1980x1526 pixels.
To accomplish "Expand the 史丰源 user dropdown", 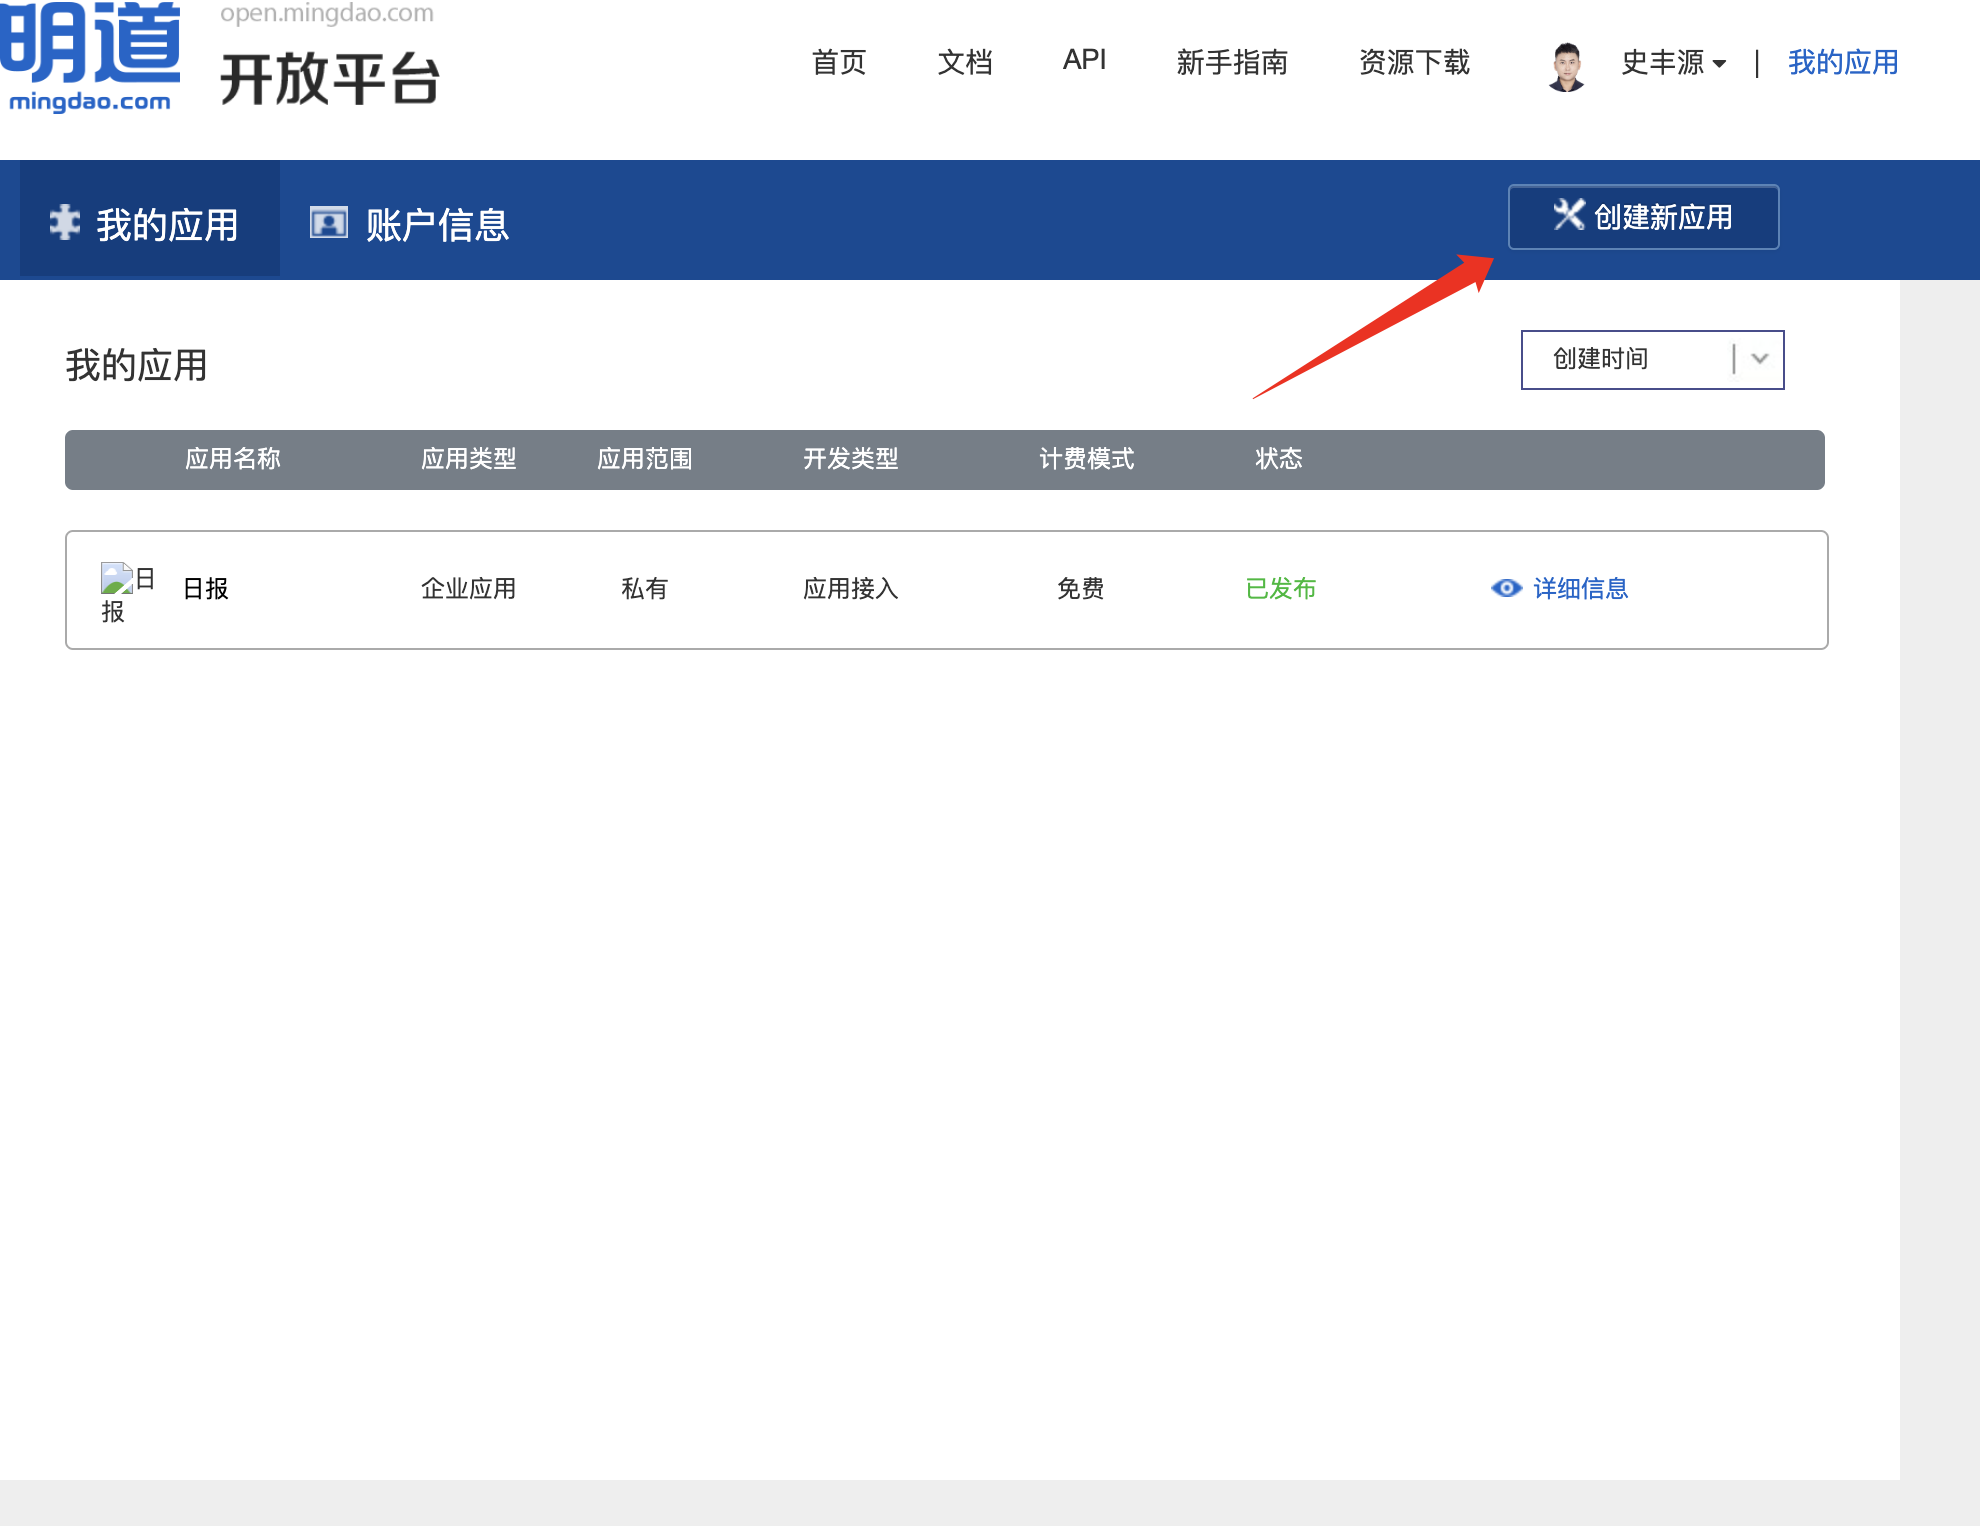I will point(1673,63).
